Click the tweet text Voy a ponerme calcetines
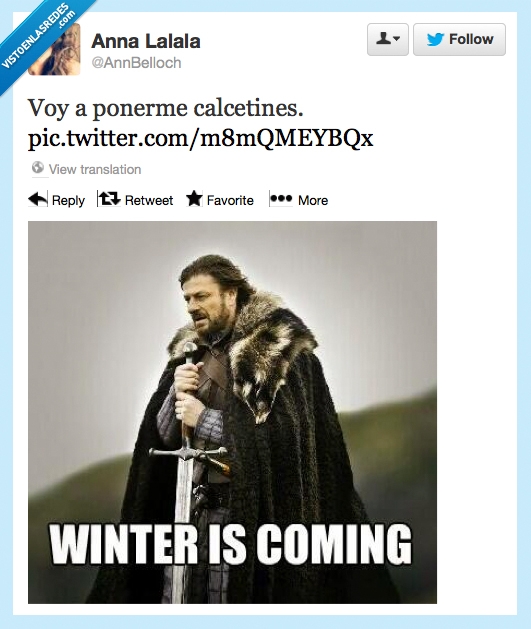 pos(165,108)
